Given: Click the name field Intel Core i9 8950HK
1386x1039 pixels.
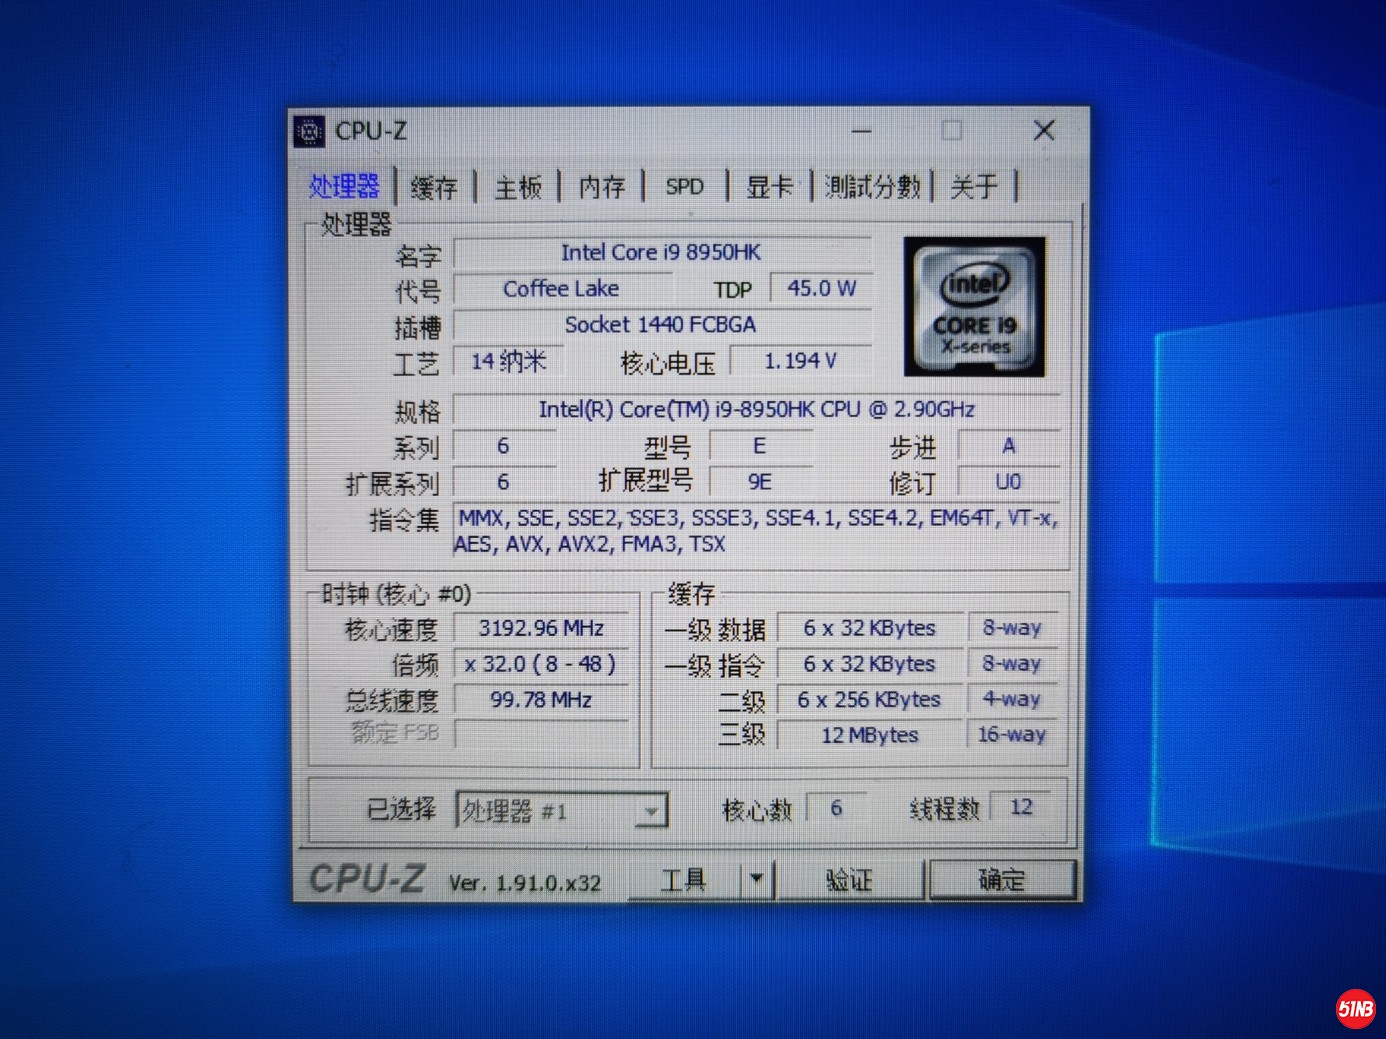Looking at the screenshot, I should (661, 253).
